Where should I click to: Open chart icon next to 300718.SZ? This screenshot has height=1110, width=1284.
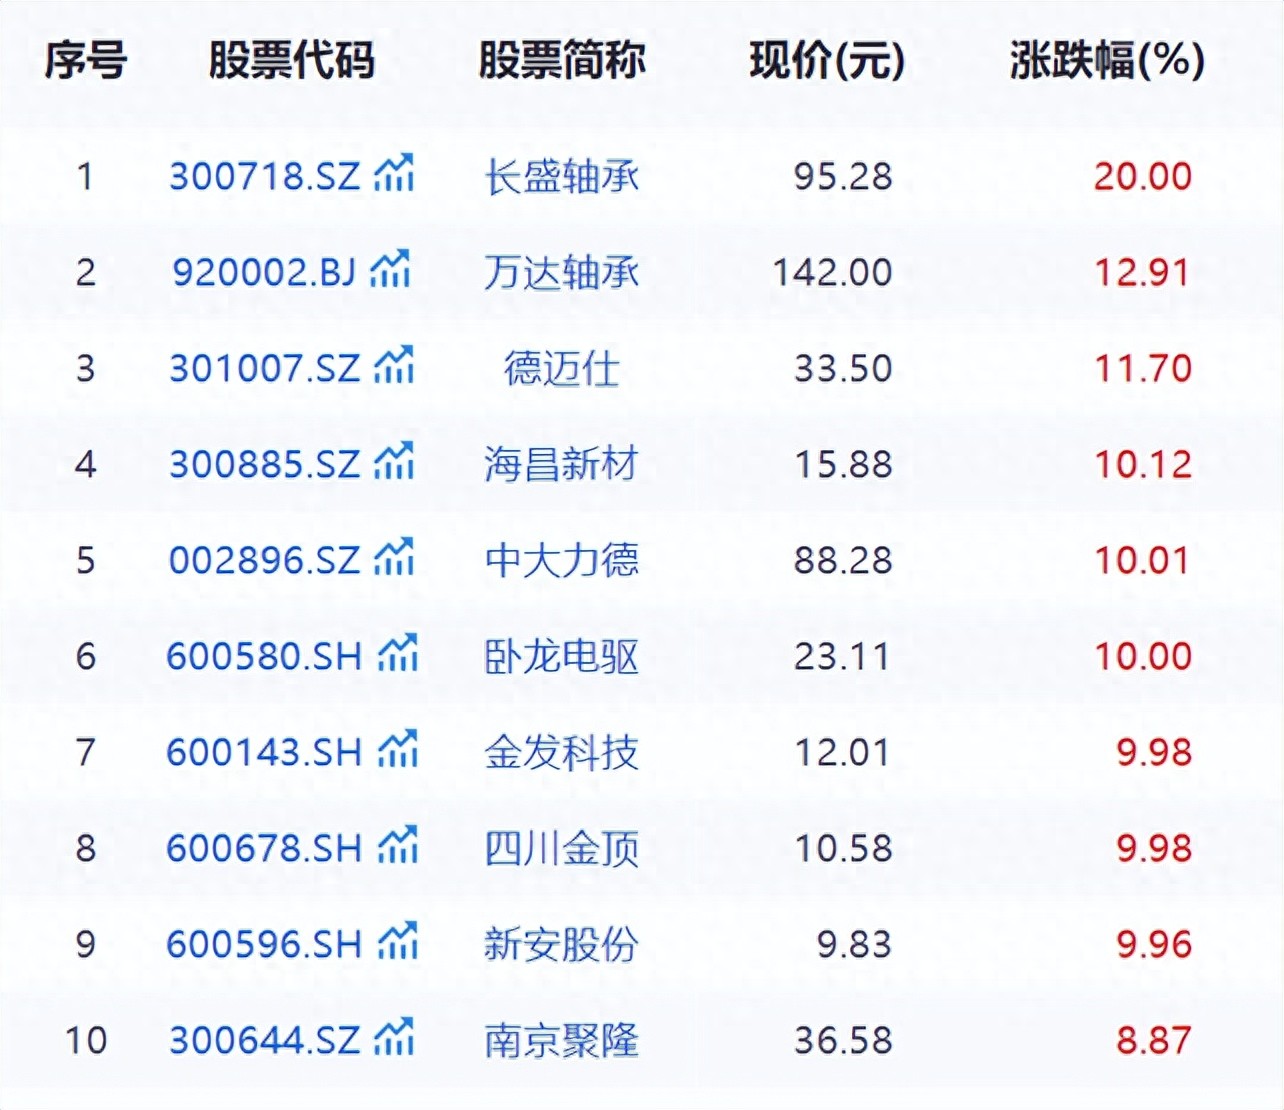point(394,173)
